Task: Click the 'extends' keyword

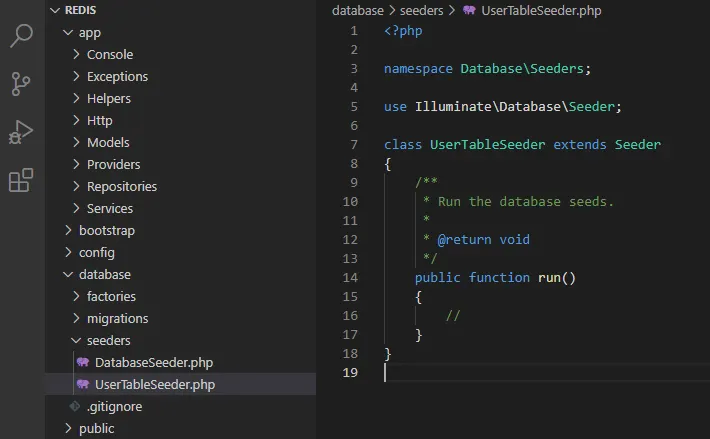Action: pyautogui.click(x=580, y=145)
